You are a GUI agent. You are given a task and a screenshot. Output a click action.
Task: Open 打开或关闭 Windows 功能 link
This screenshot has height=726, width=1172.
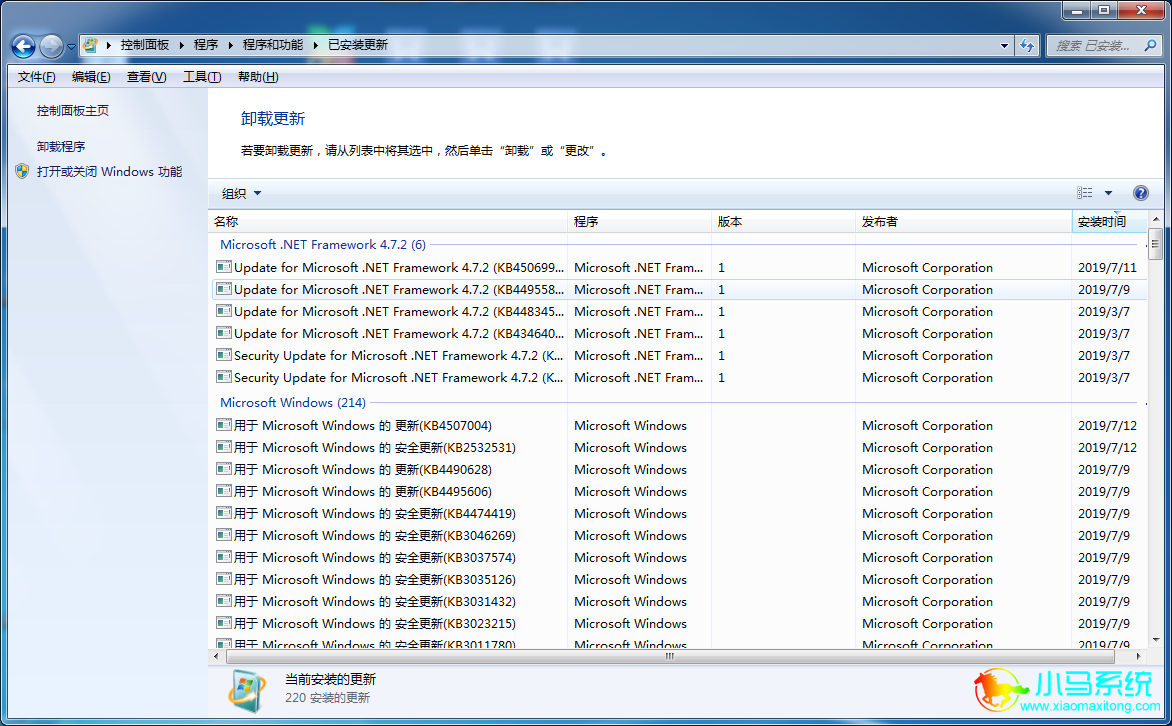point(109,171)
